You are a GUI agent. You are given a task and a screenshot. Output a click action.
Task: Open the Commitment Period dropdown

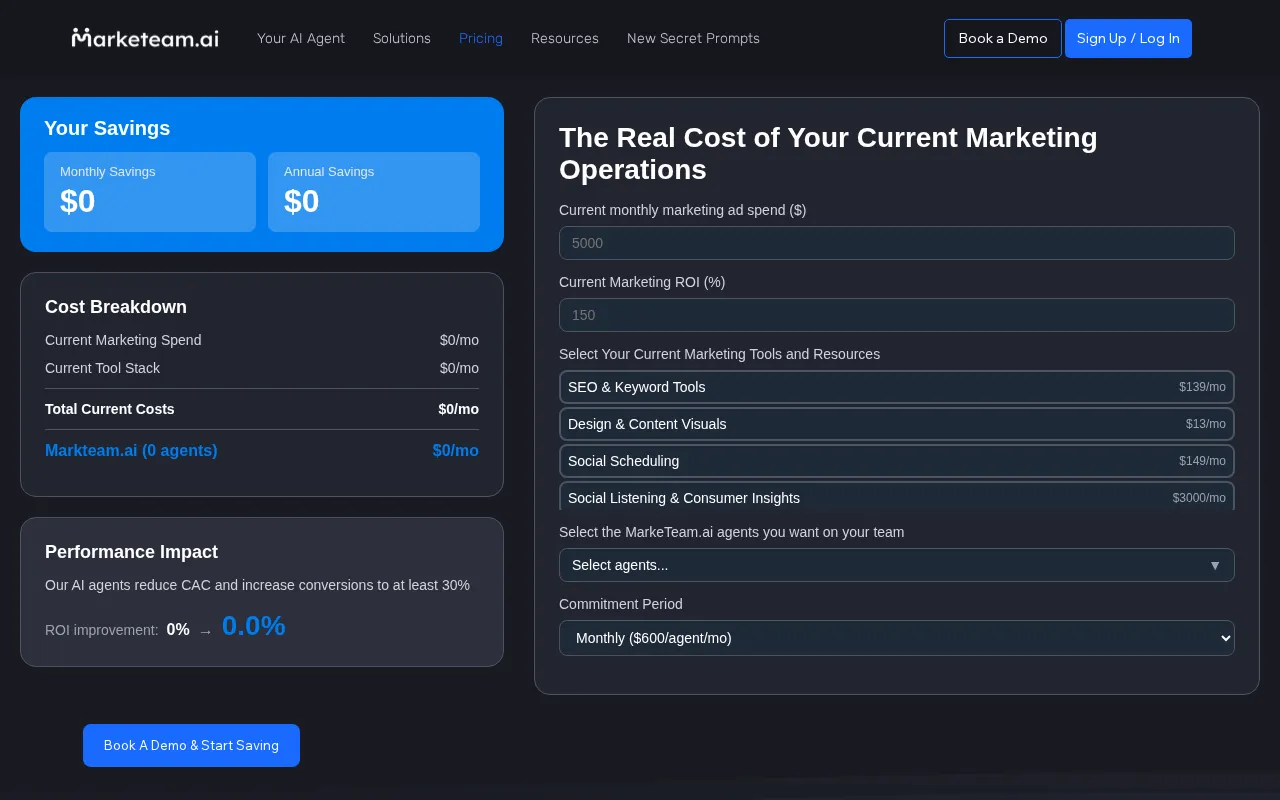pyautogui.click(x=897, y=638)
